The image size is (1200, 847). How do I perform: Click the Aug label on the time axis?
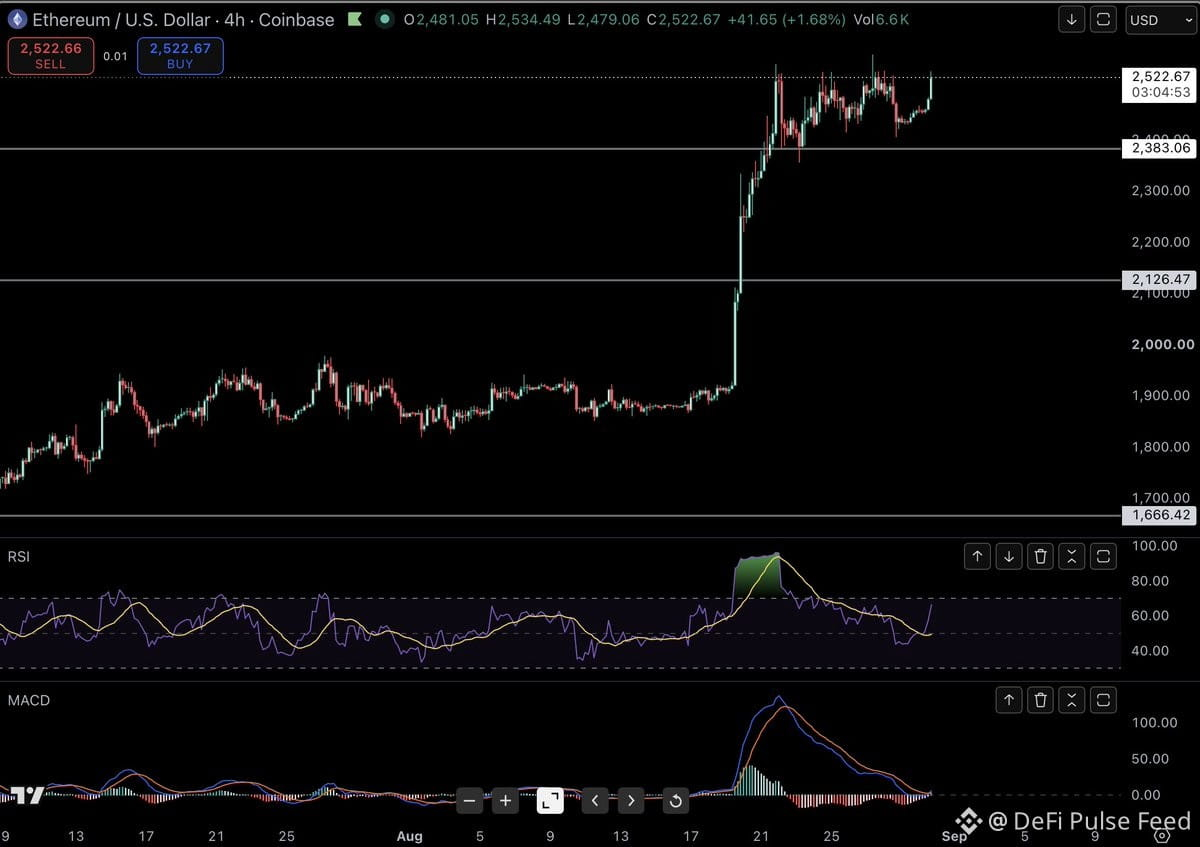[410, 836]
